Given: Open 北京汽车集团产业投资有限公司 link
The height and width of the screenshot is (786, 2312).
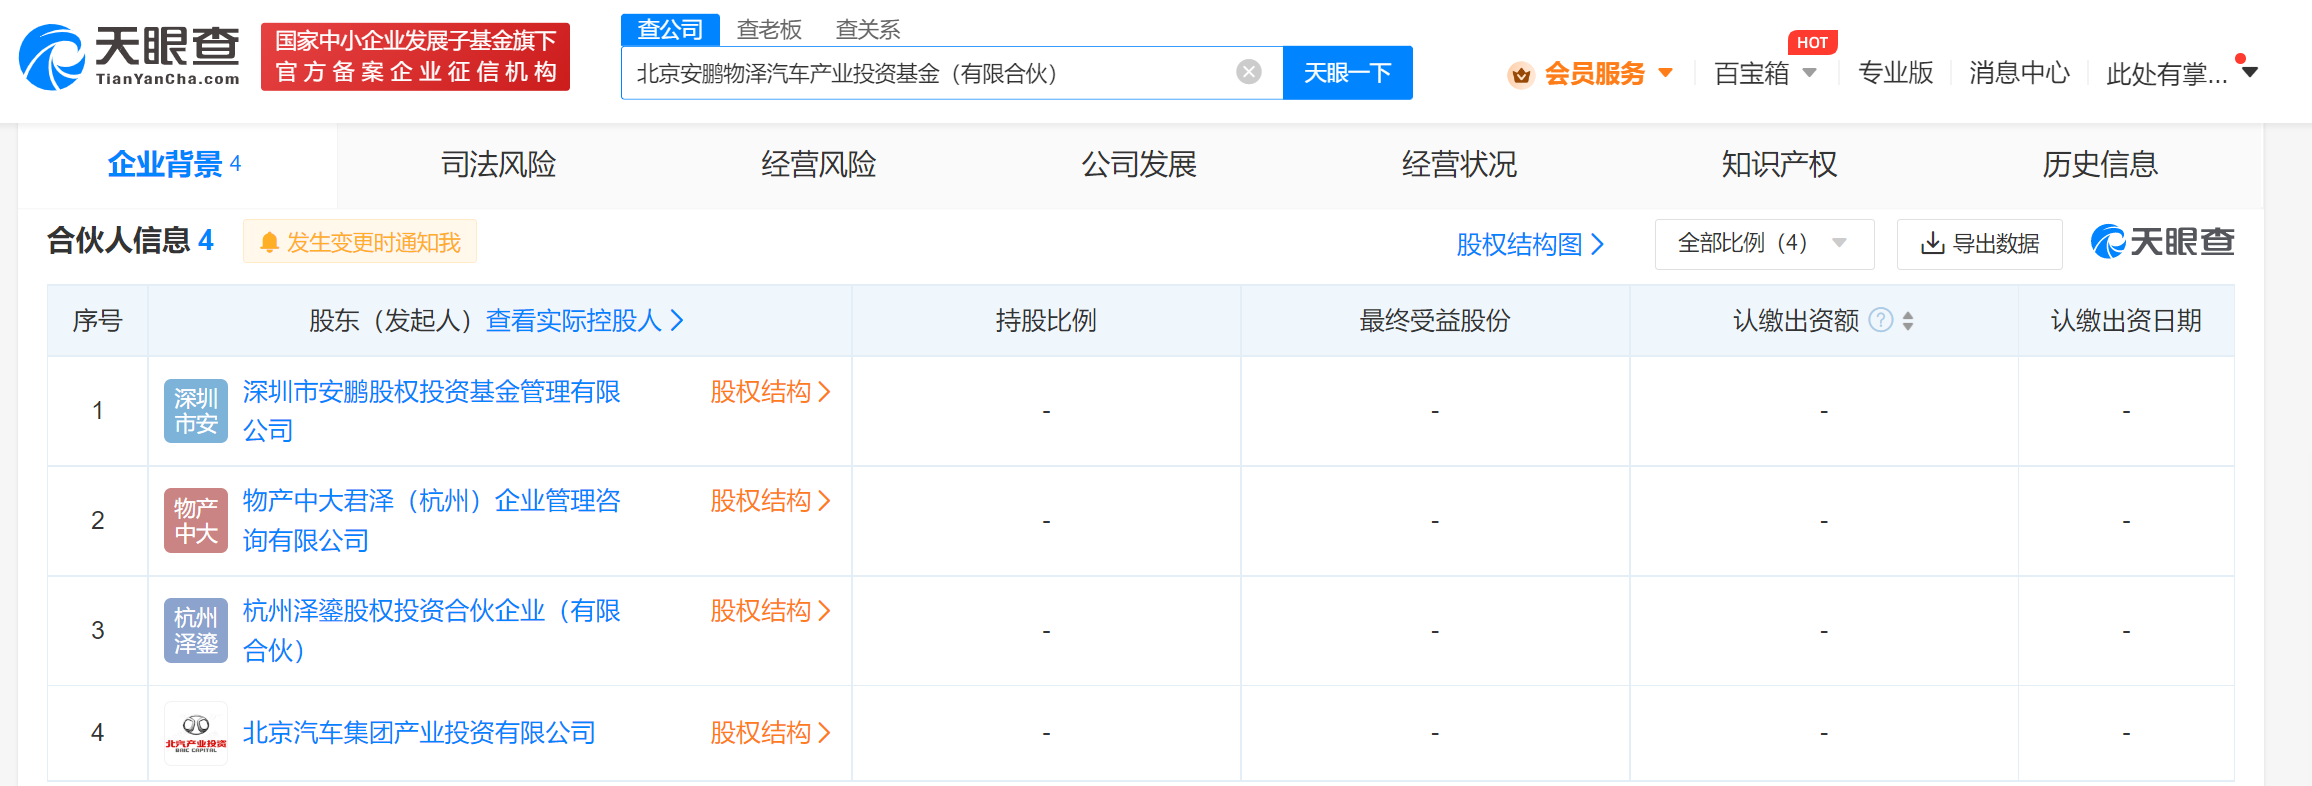Looking at the screenshot, I should point(419,733).
